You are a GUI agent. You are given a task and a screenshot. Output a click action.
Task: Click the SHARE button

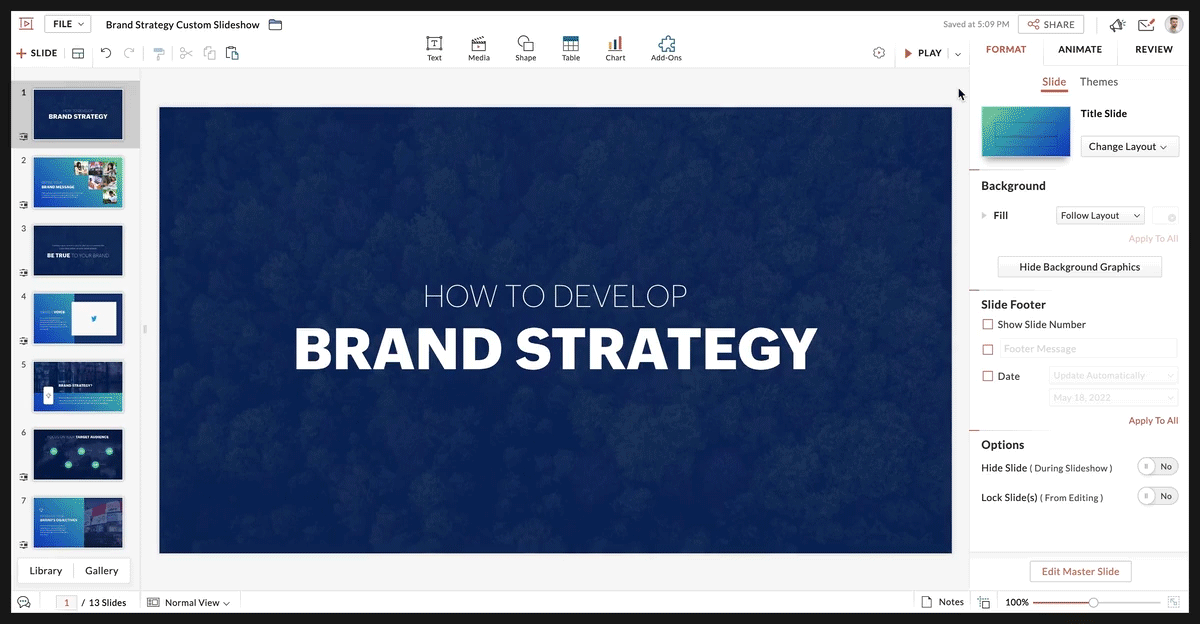[x=1050, y=24]
